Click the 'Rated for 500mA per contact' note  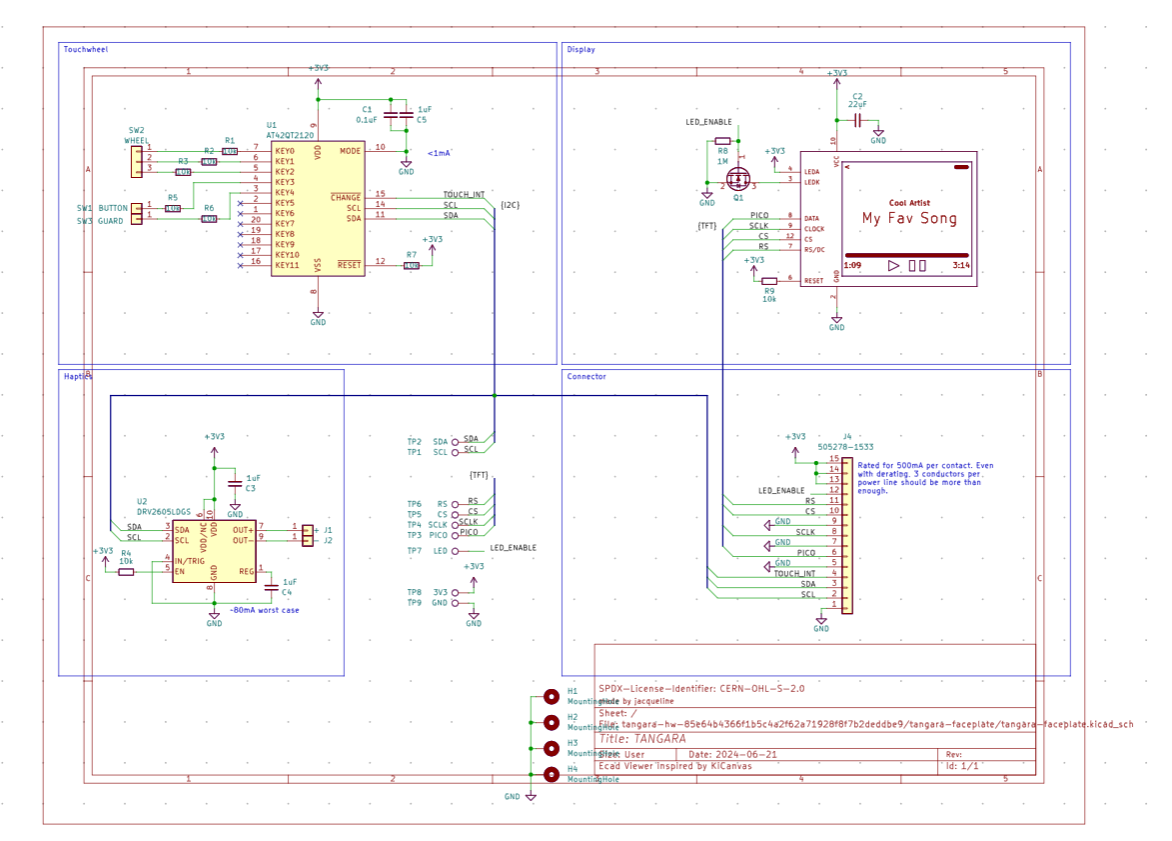point(925,478)
